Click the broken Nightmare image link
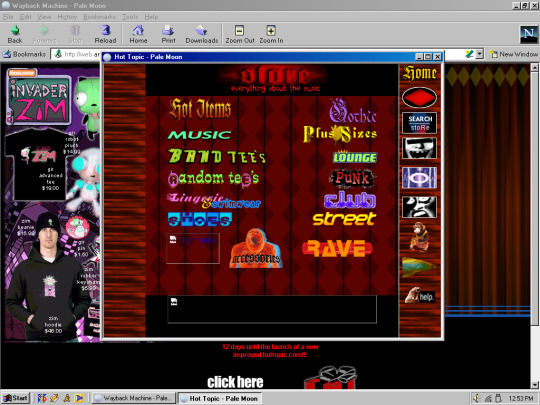 (x=193, y=248)
